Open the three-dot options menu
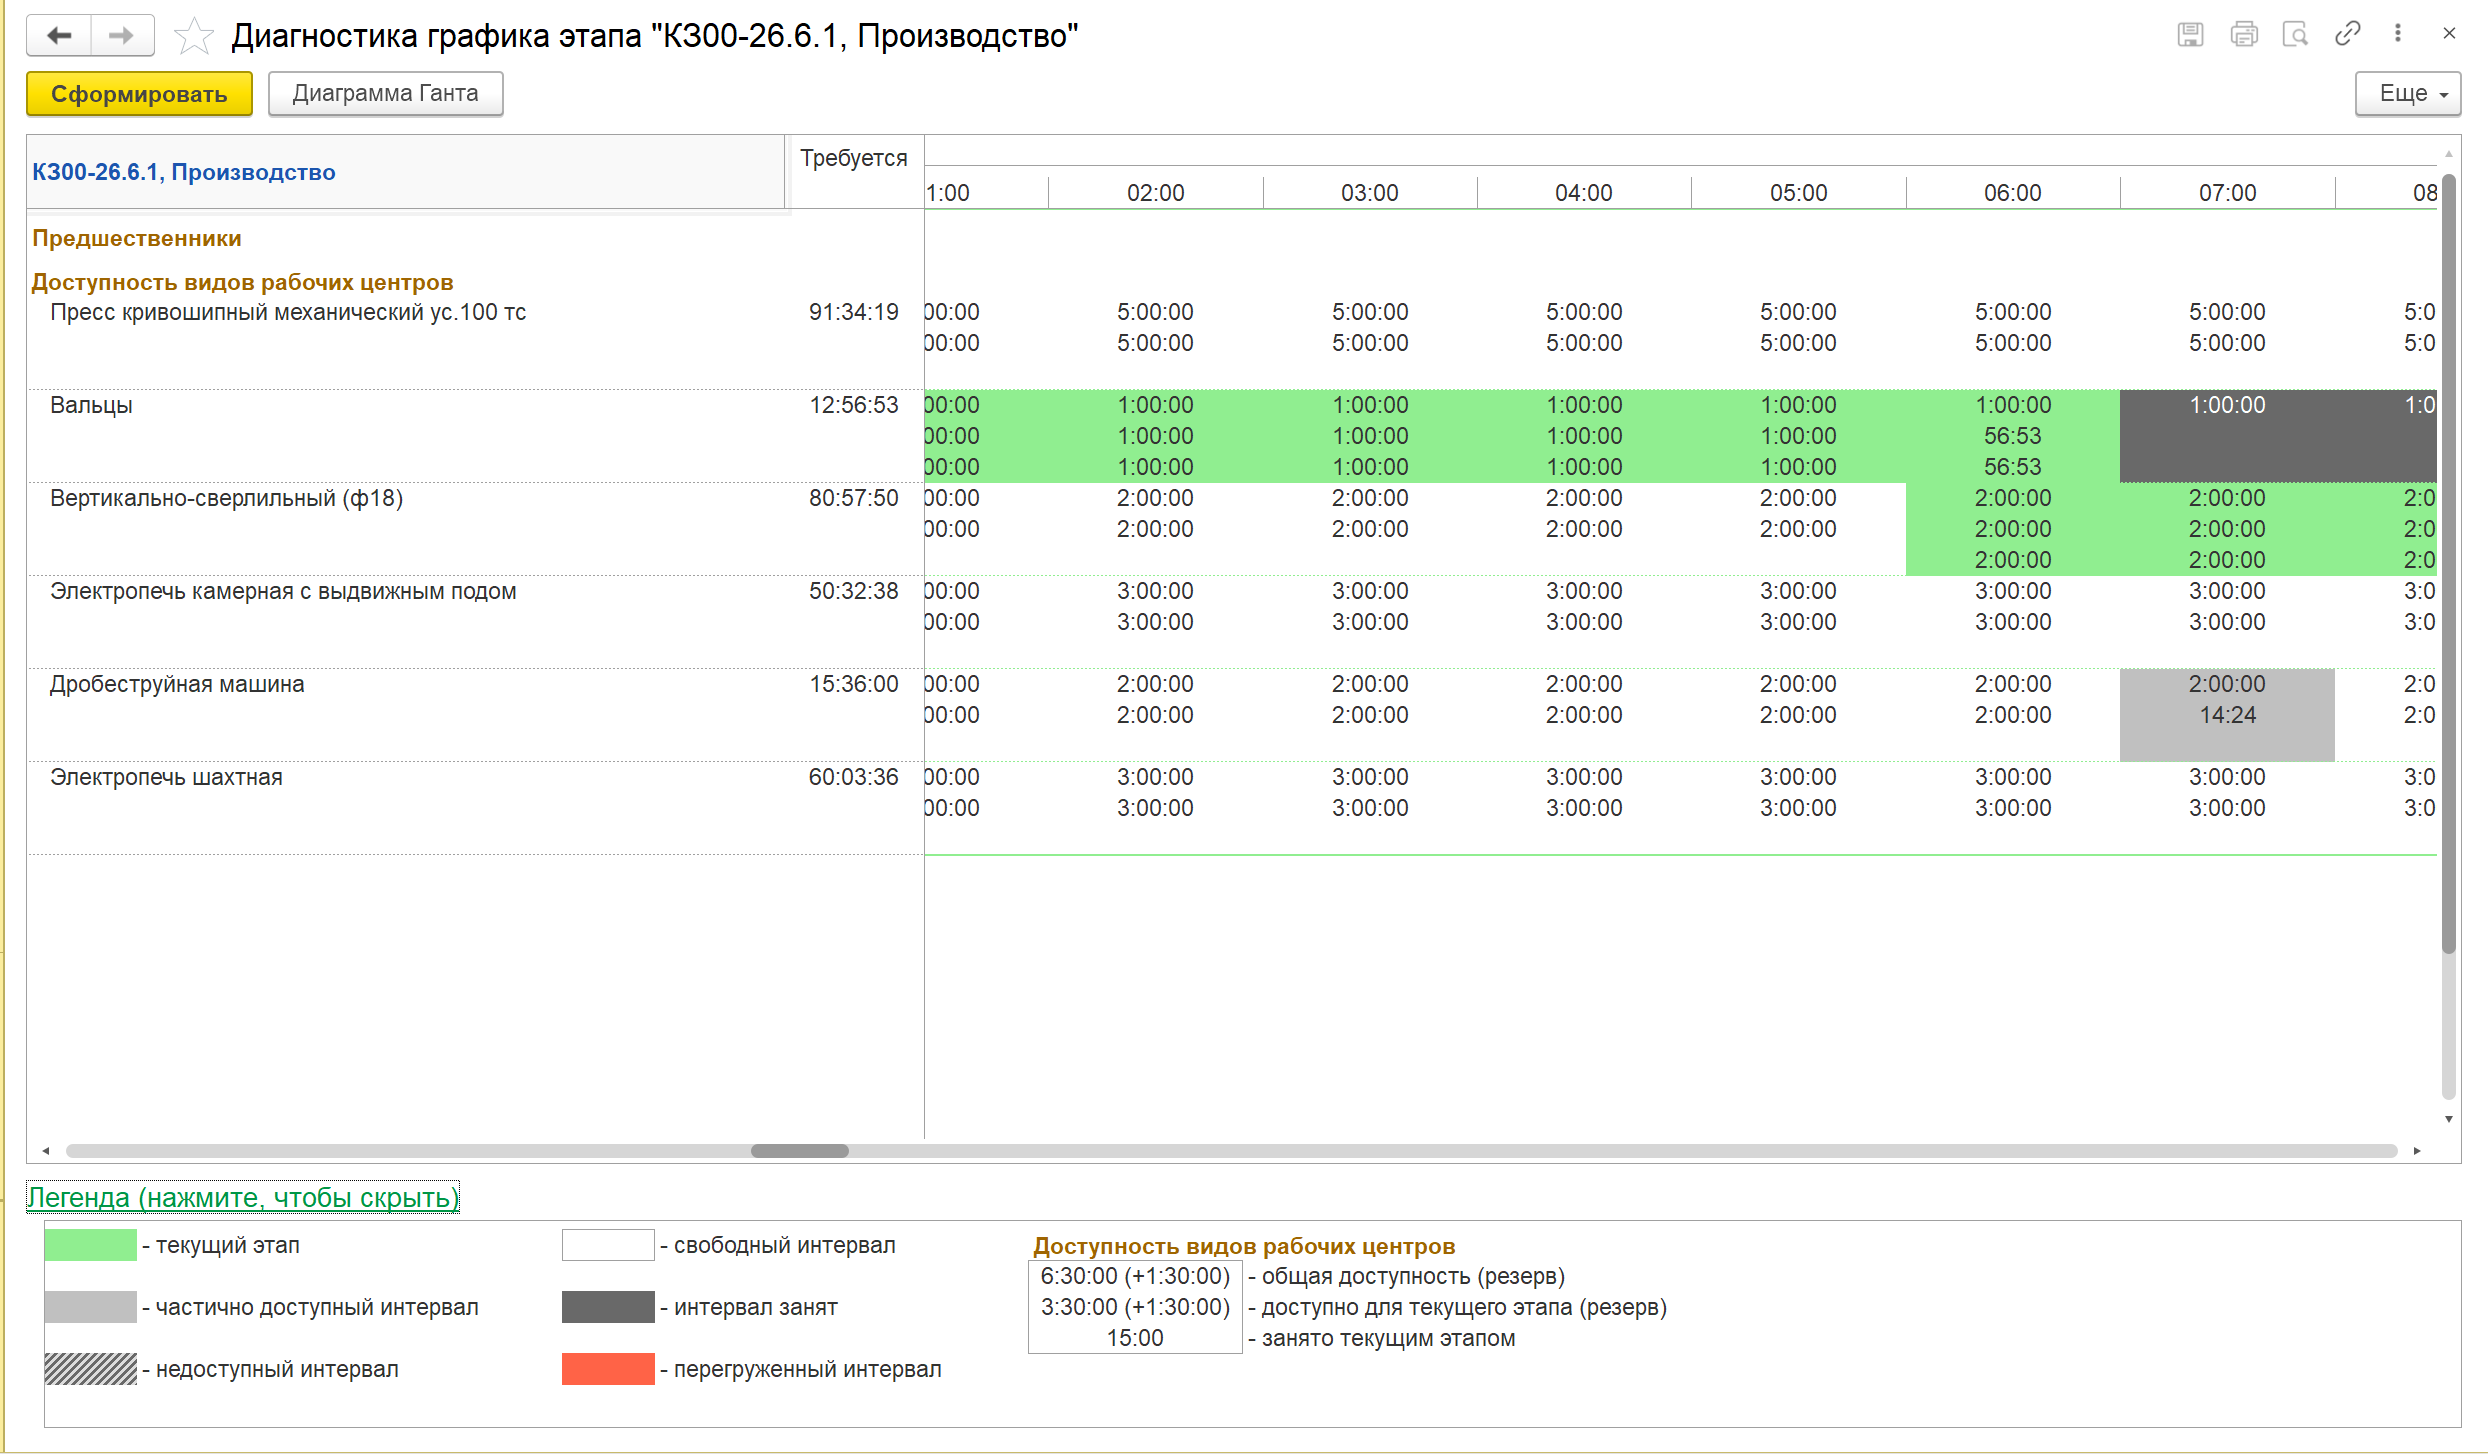This screenshot has height=1454, width=2488. pos(2398,34)
